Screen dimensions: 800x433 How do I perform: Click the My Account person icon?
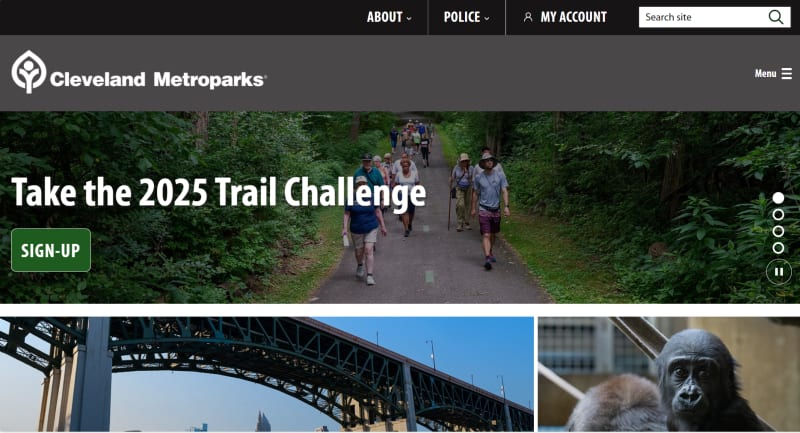(x=528, y=17)
